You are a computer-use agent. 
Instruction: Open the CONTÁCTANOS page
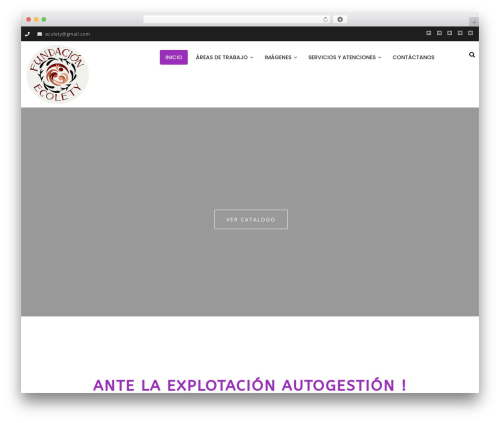tap(413, 57)
